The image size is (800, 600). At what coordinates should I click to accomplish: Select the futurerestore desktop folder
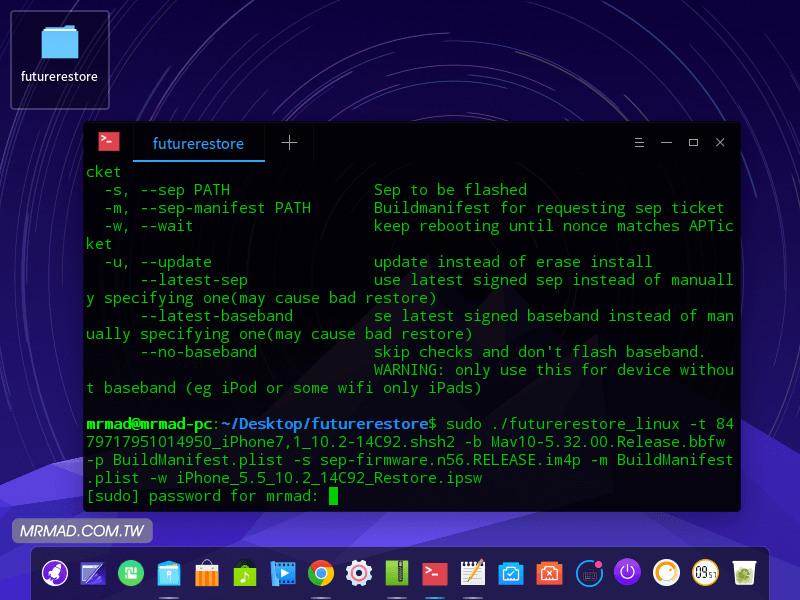point(60,58)
